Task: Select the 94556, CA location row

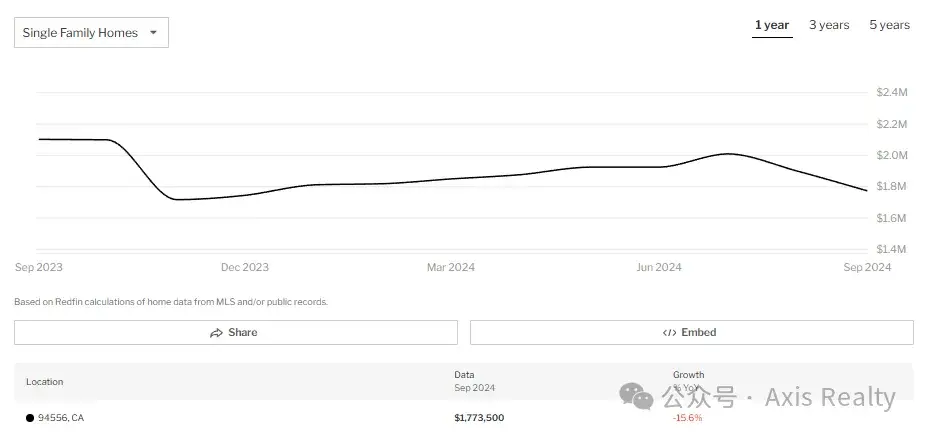Action: 60,418
